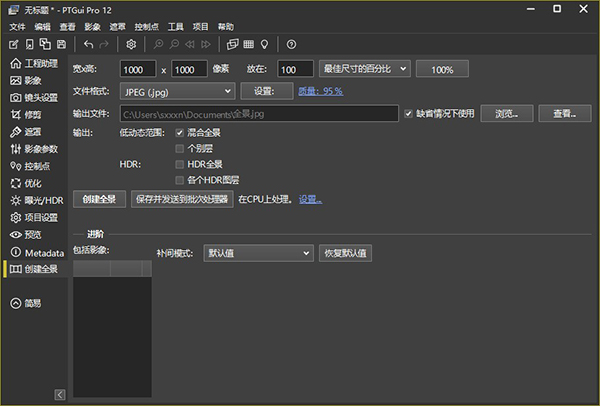Click the Help question mark icon
The width and height of the screenshot is (600, 406).
tap(291, 44)
